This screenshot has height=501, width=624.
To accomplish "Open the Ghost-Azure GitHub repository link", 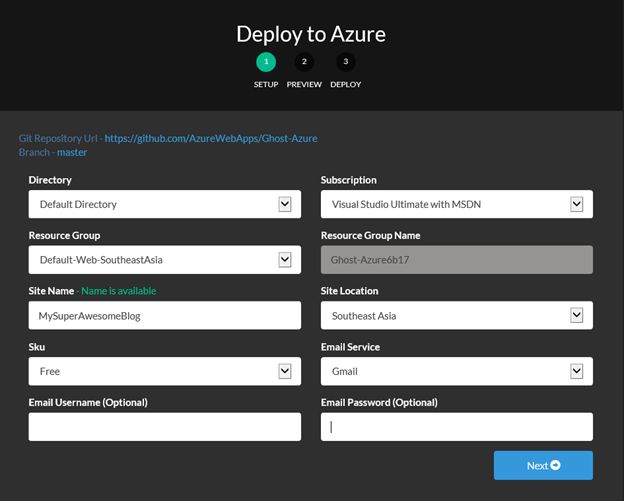I will coord(211,138).
